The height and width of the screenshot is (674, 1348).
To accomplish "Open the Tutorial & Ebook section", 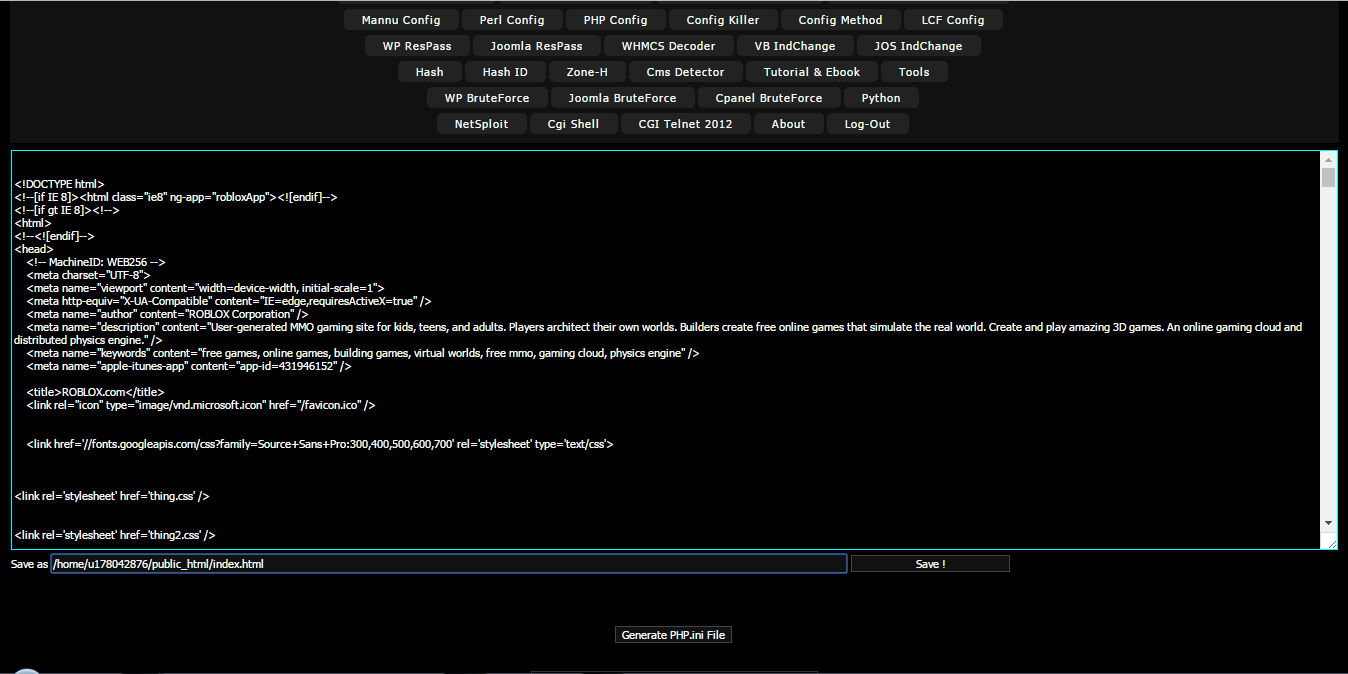I will (x=811, y=71).
